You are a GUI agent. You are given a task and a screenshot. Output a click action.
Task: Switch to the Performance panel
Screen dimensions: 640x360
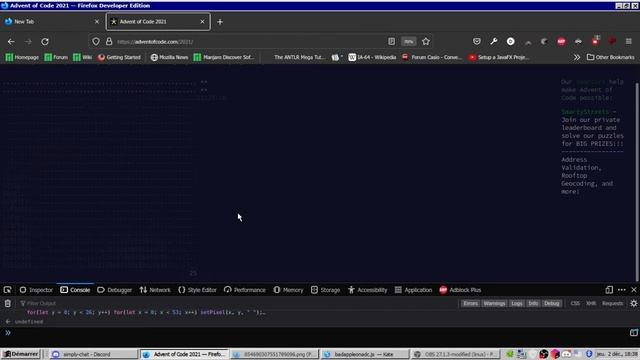[x=245, y=290]
